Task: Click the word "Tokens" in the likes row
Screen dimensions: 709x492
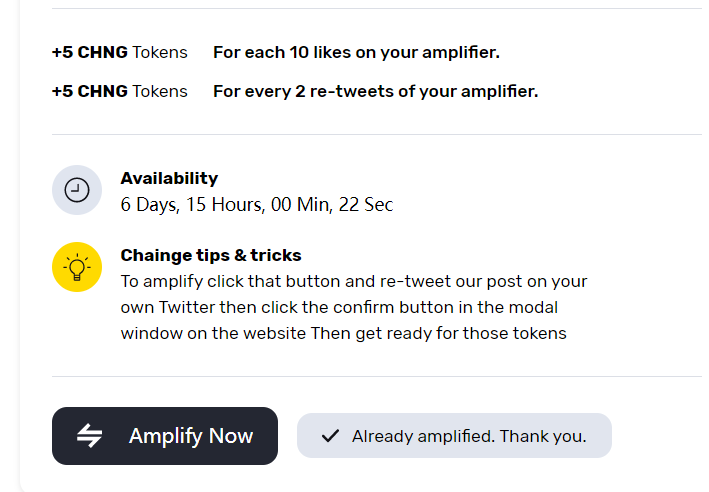Action: pos(160,52)
